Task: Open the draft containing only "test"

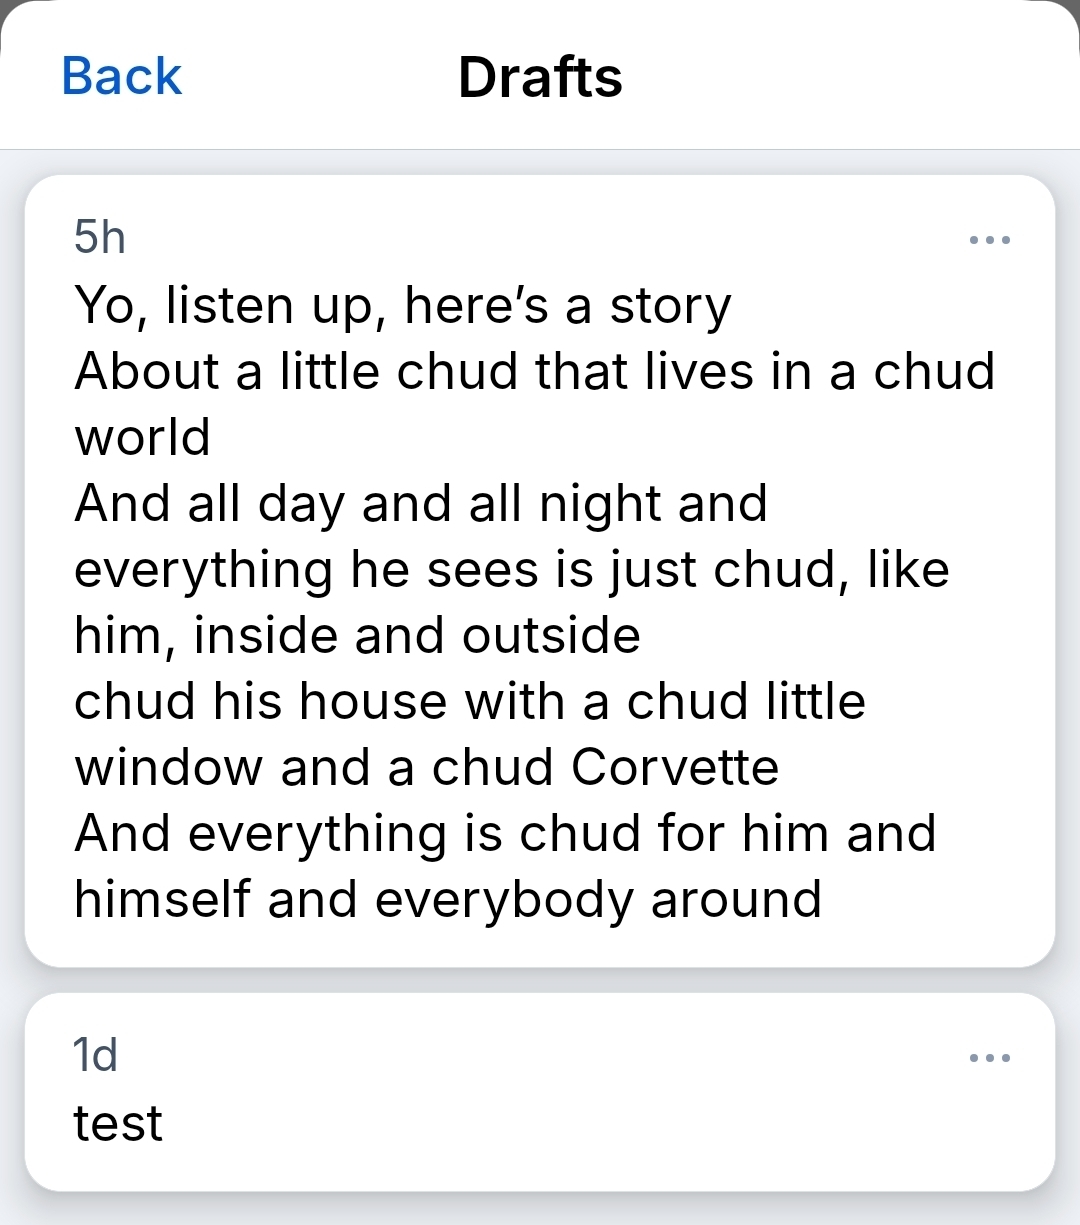Action: coord(540,1092)
